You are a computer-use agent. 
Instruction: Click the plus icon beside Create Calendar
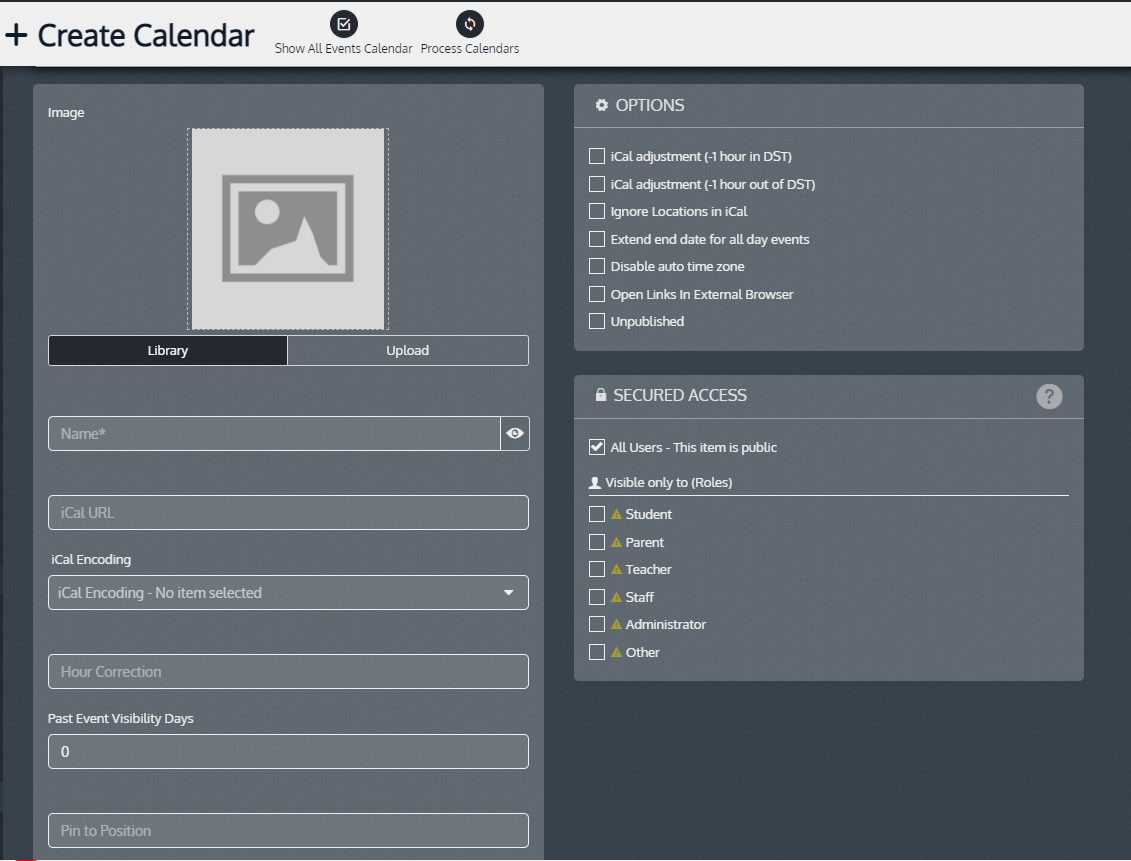(17, 34)
